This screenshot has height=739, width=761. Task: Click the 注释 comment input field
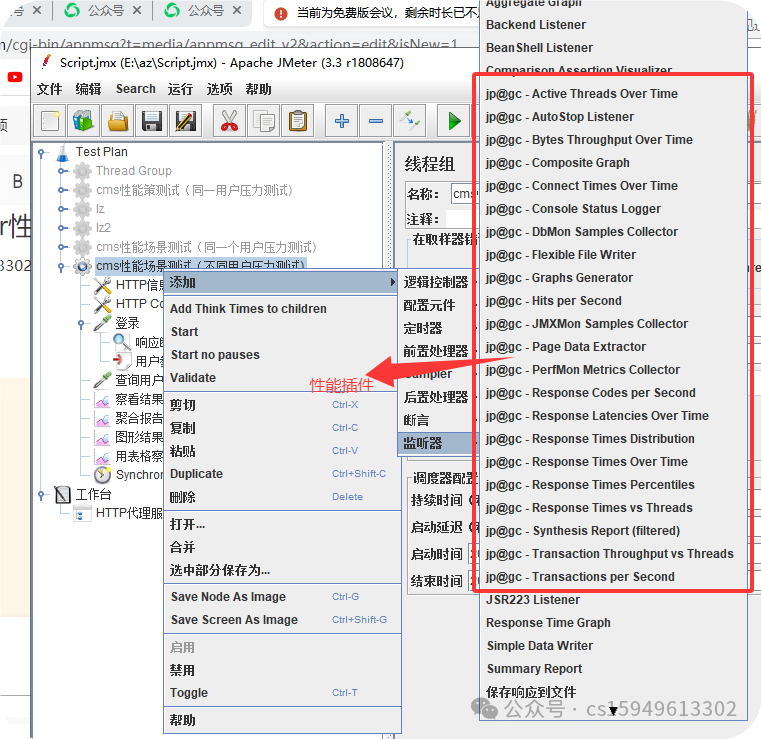[462, 219]
